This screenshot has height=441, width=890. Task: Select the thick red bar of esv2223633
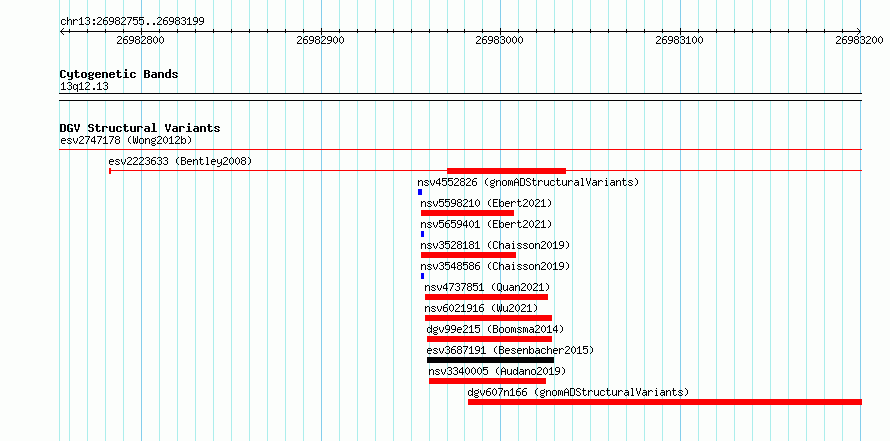pos(506,171)
